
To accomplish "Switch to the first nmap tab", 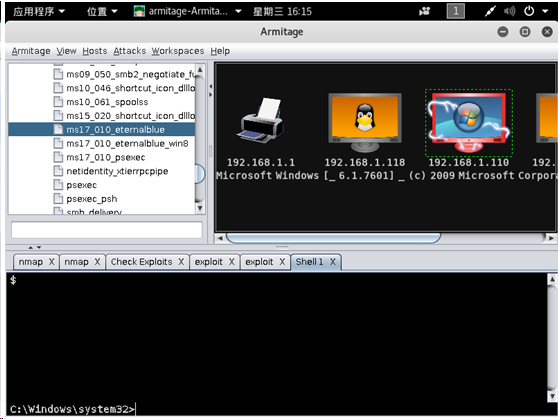I will (x=31, y=262).
